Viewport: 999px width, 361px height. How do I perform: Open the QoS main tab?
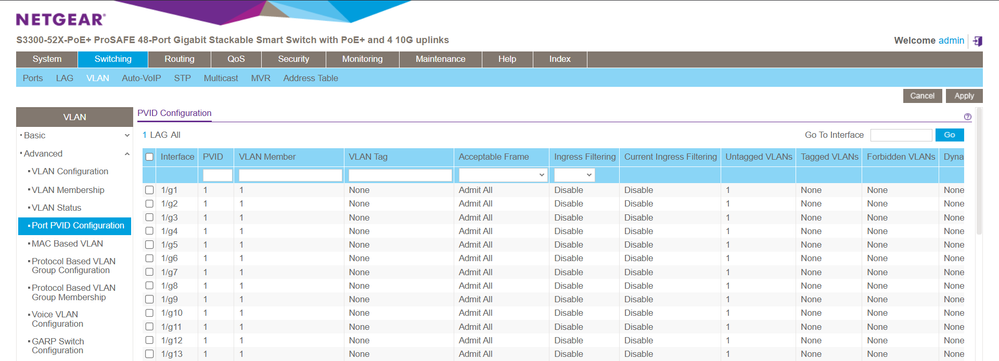click(236, 59)
